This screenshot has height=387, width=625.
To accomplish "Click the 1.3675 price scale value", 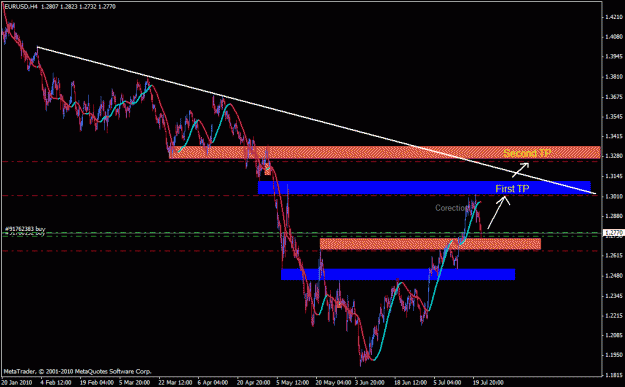I will click(x=614, y=96).
